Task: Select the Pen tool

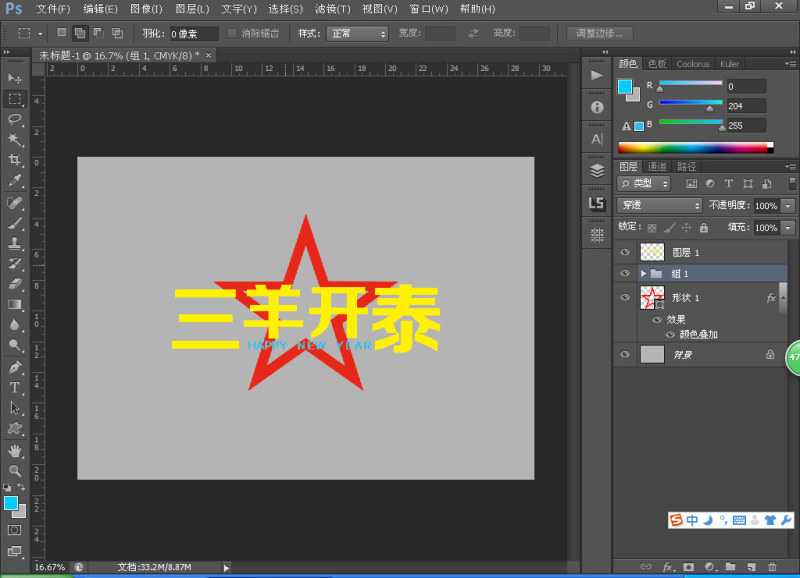Action: coord(15,367)
